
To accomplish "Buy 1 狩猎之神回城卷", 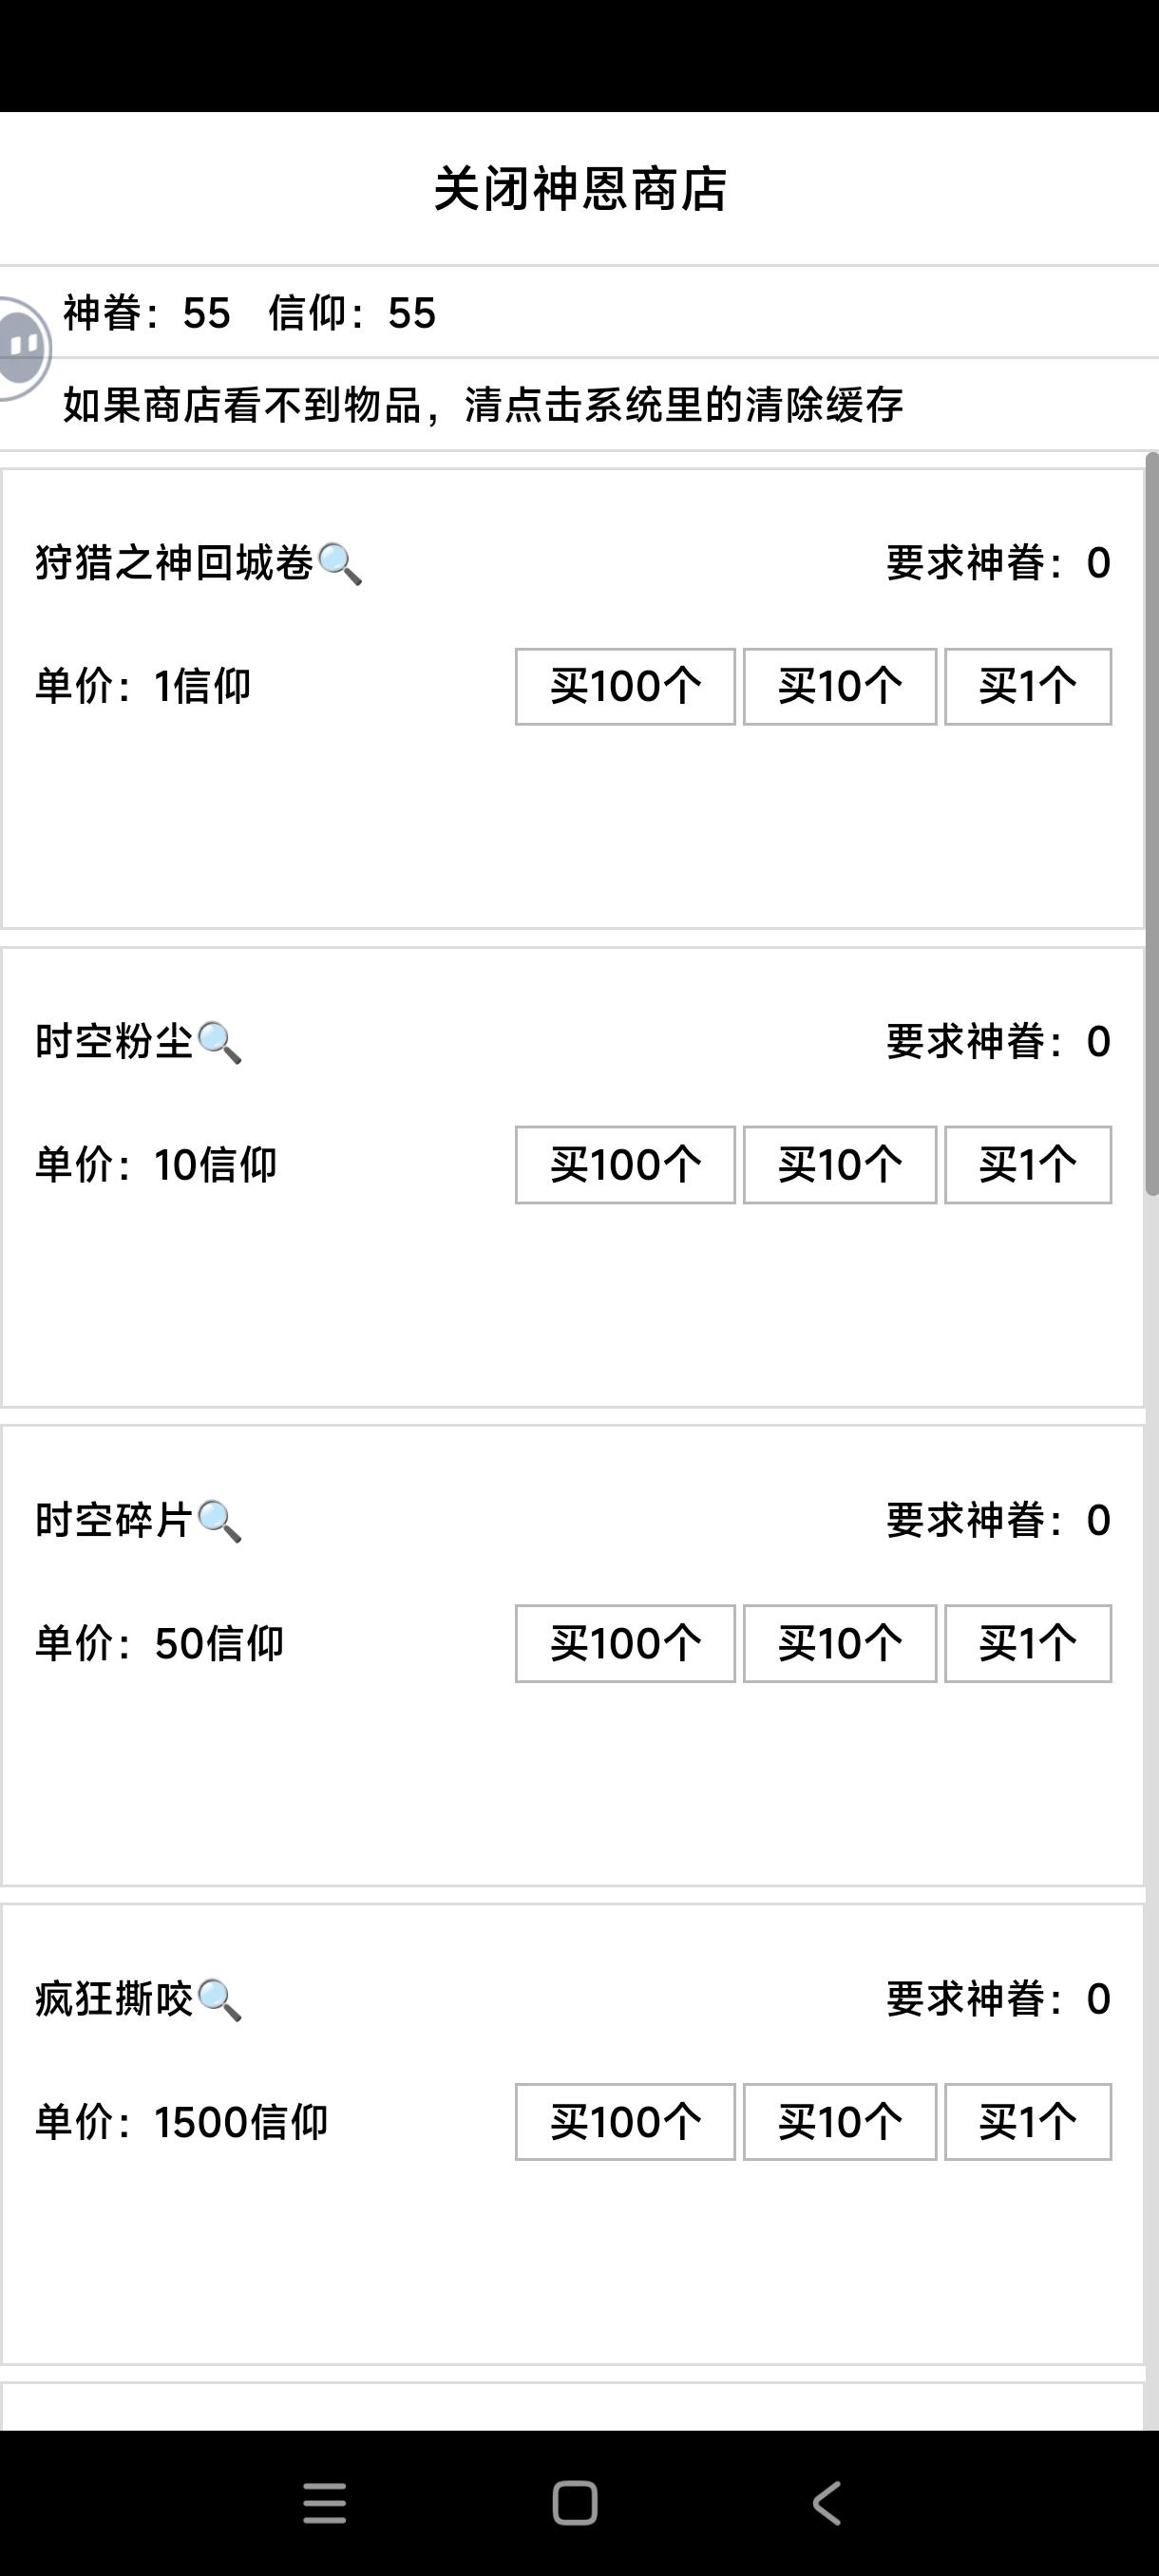I will tap(1028, 687).
